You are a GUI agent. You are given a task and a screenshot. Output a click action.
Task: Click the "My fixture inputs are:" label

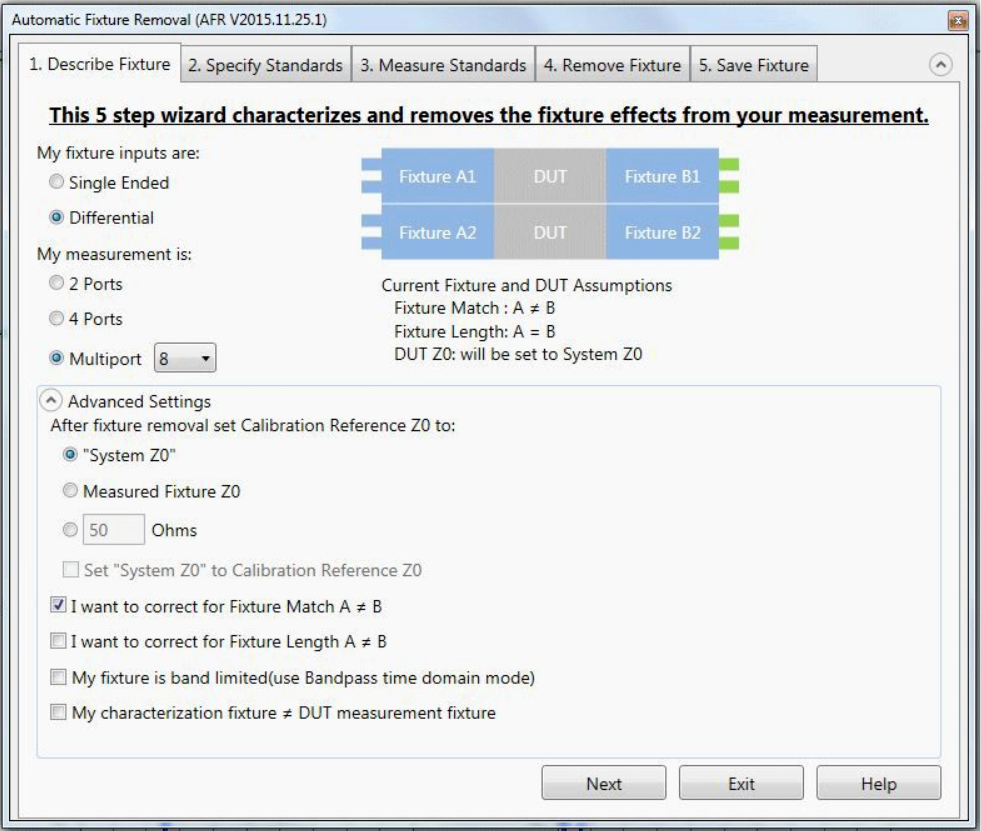118,153
